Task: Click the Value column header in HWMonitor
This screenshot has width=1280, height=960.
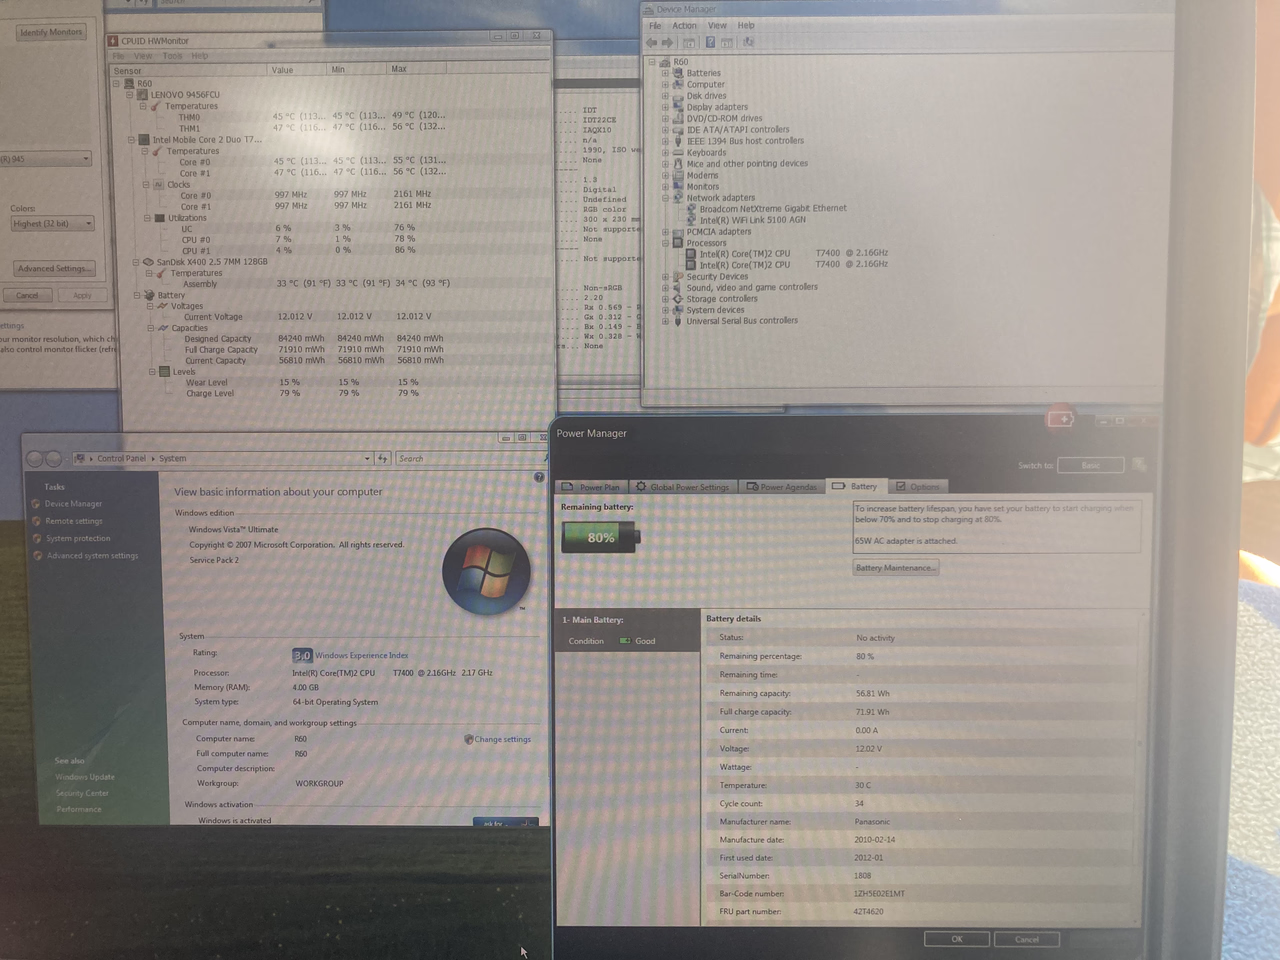Action: 297,70
